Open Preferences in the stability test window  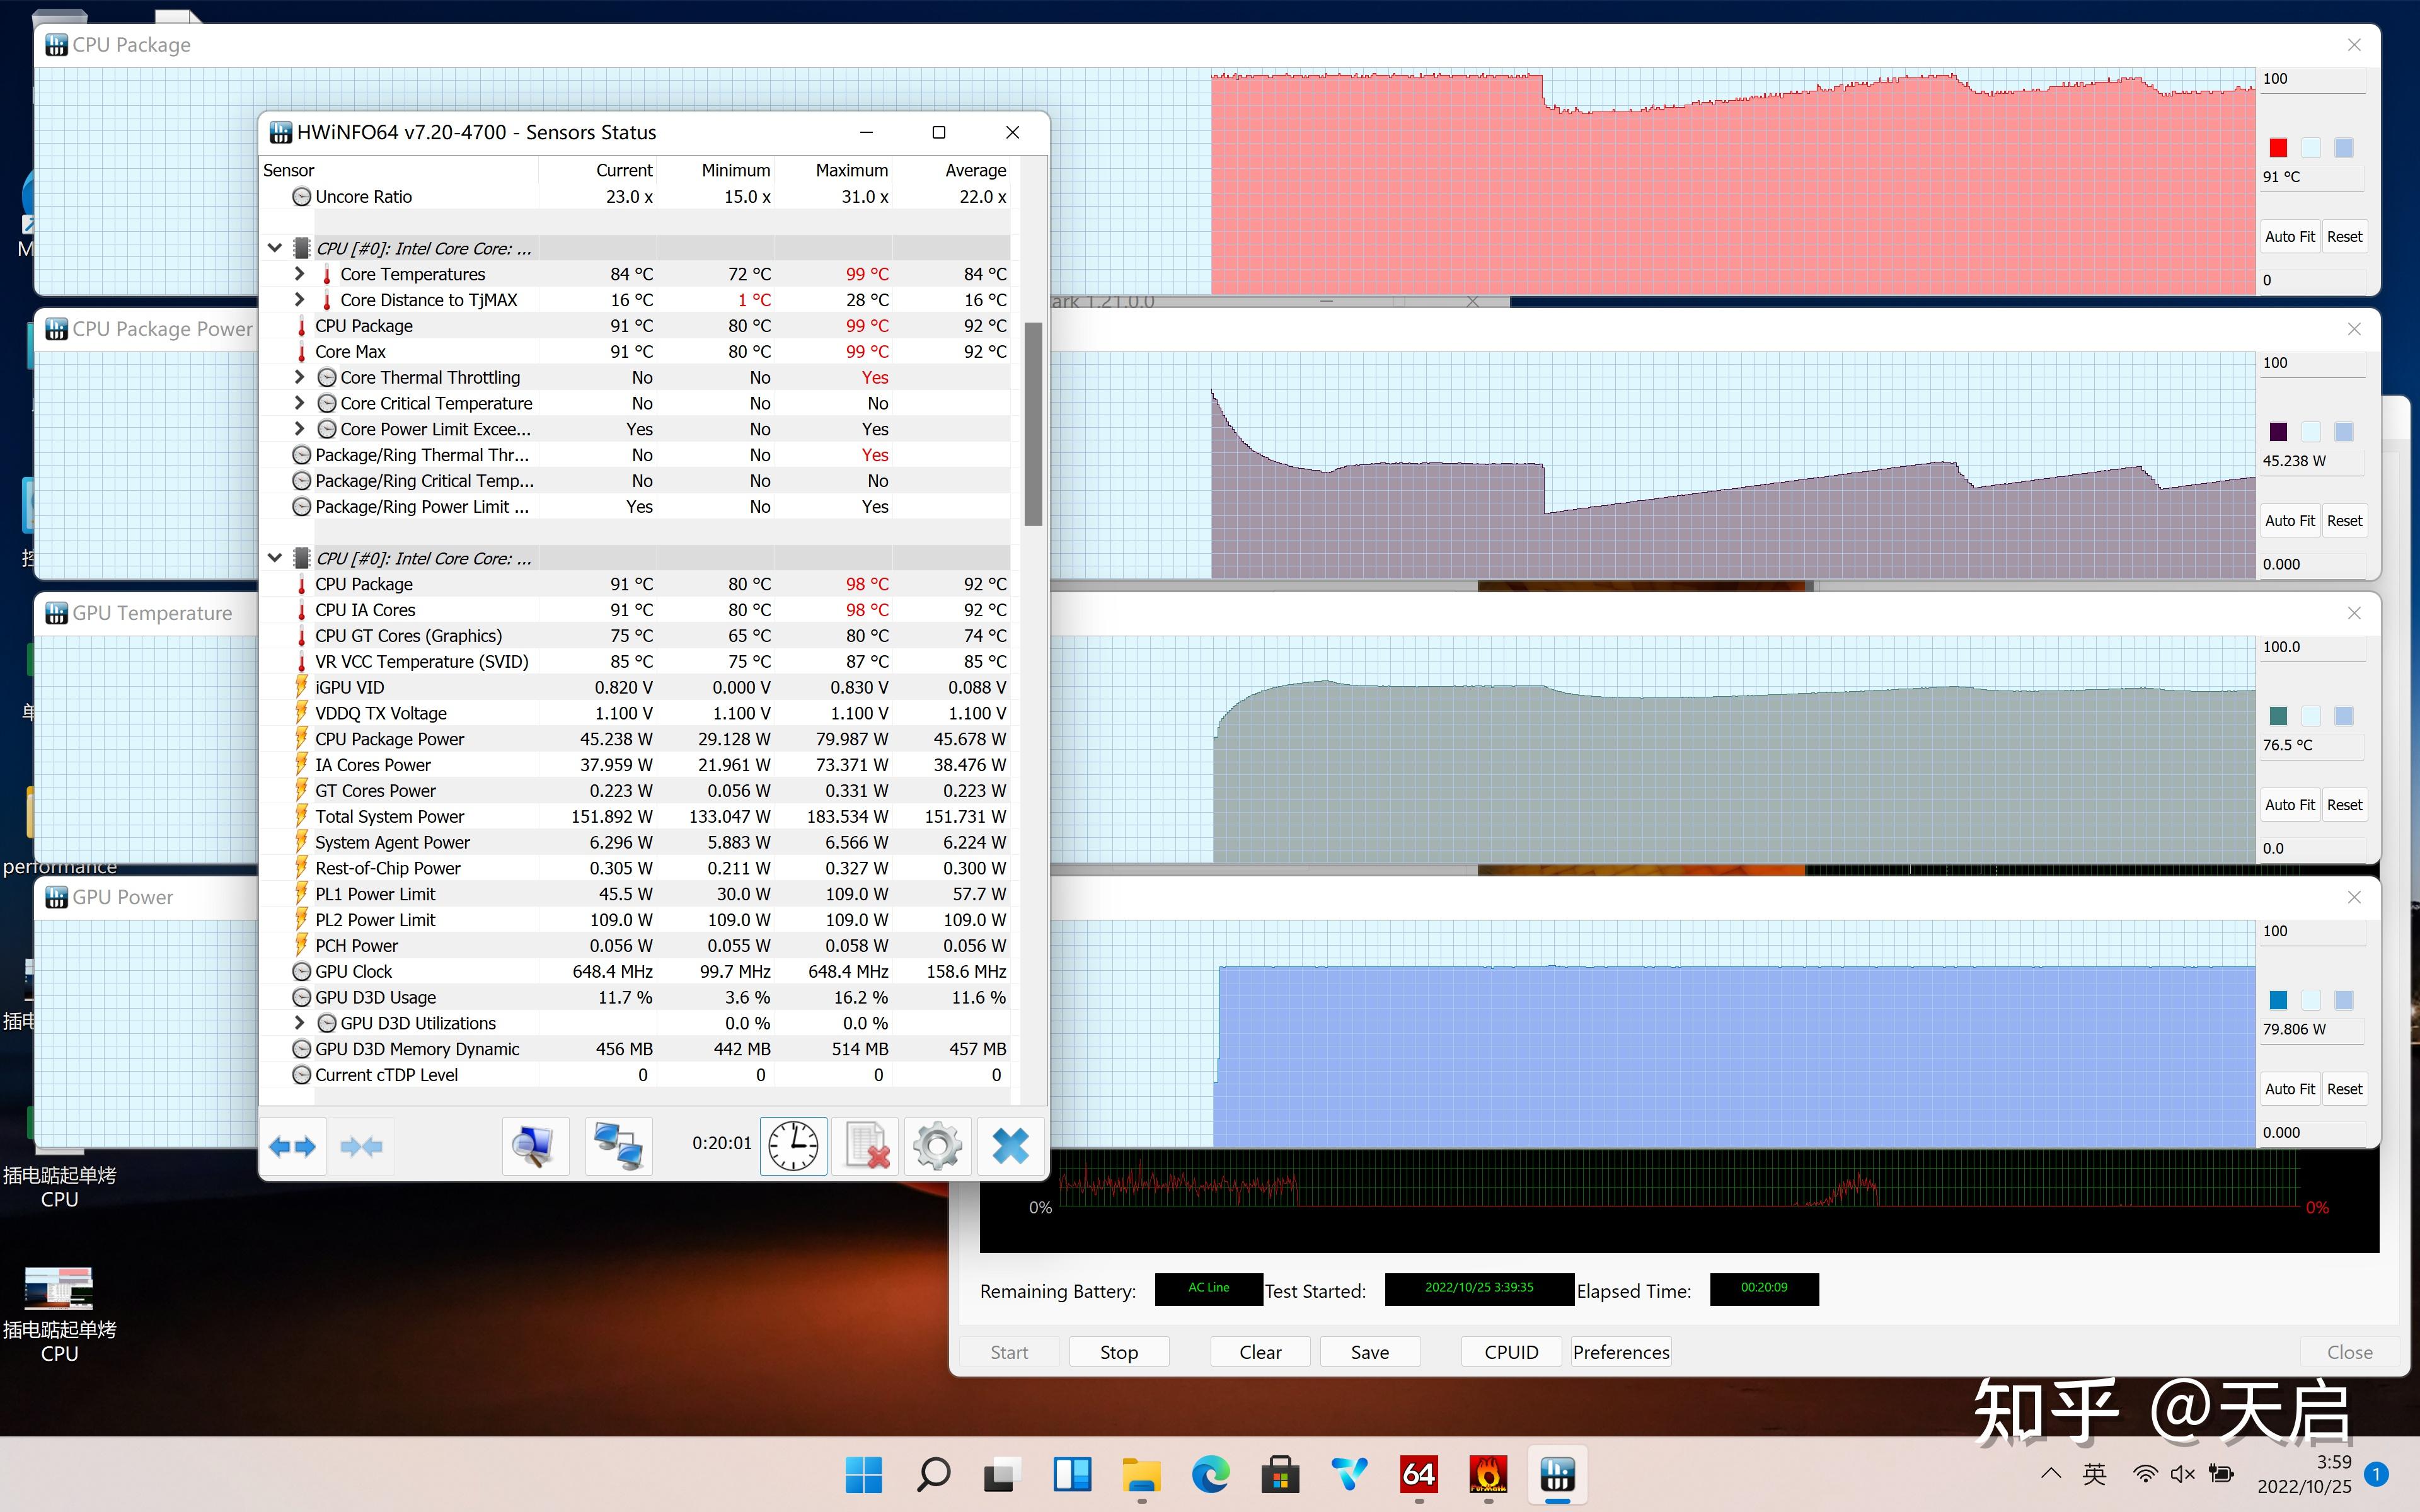pyautogui.click(x=1621, y=1352)
